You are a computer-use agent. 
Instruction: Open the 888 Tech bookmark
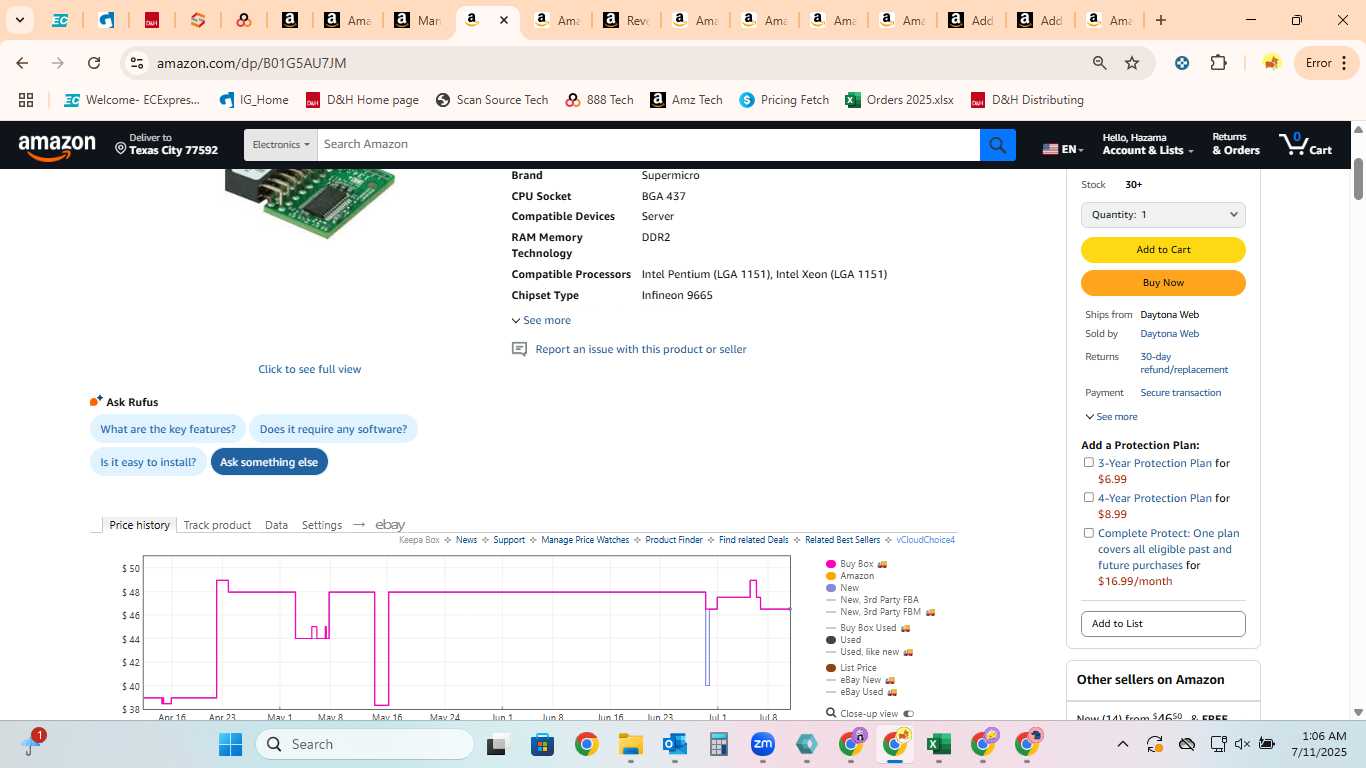coord(599,100)
